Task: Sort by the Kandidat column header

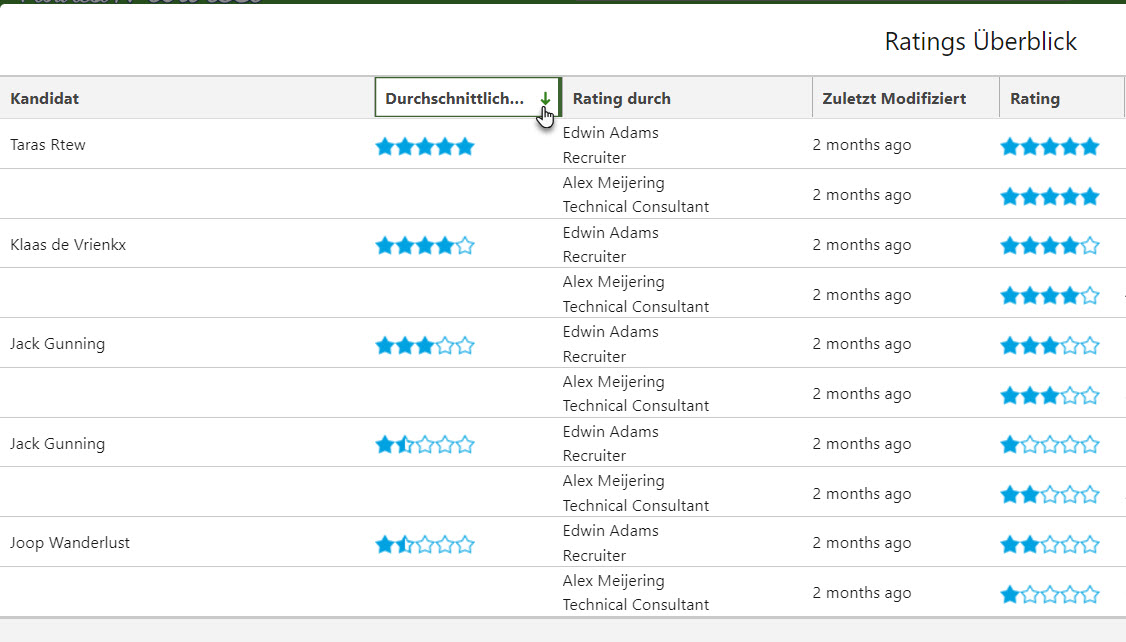Action: 45,98
